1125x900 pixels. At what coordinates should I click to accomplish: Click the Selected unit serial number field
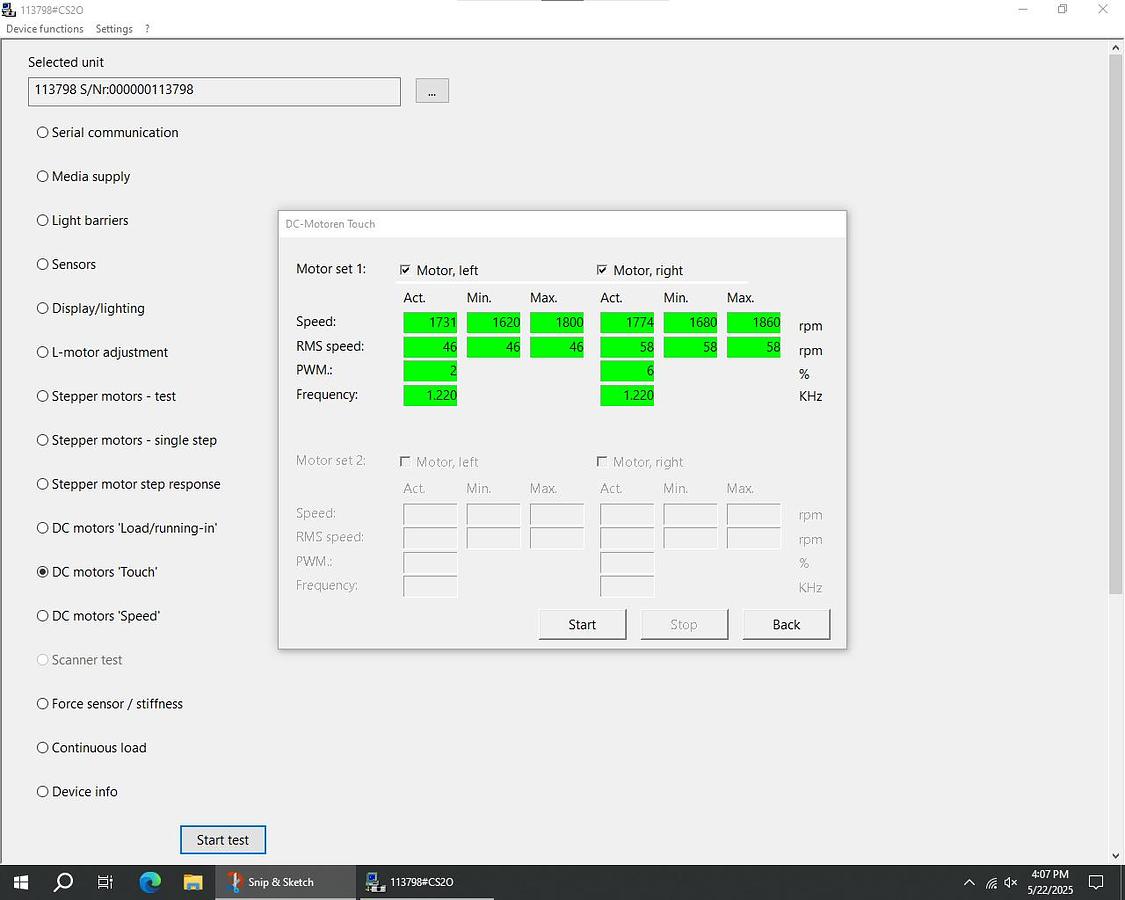pos(214,91)
